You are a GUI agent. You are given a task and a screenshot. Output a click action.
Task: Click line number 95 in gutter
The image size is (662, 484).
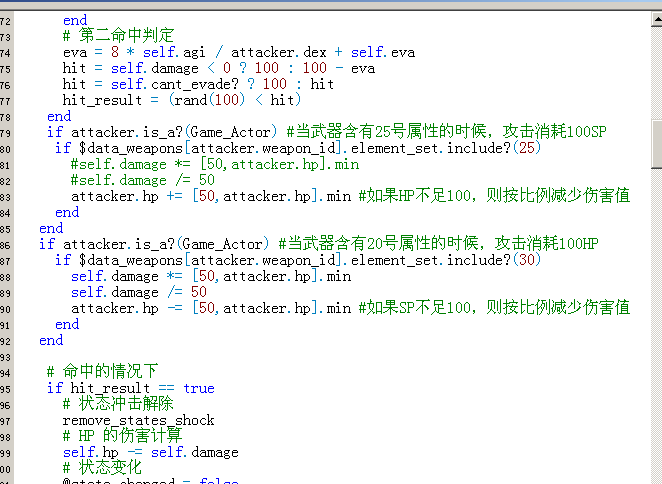tap(5, 389)
